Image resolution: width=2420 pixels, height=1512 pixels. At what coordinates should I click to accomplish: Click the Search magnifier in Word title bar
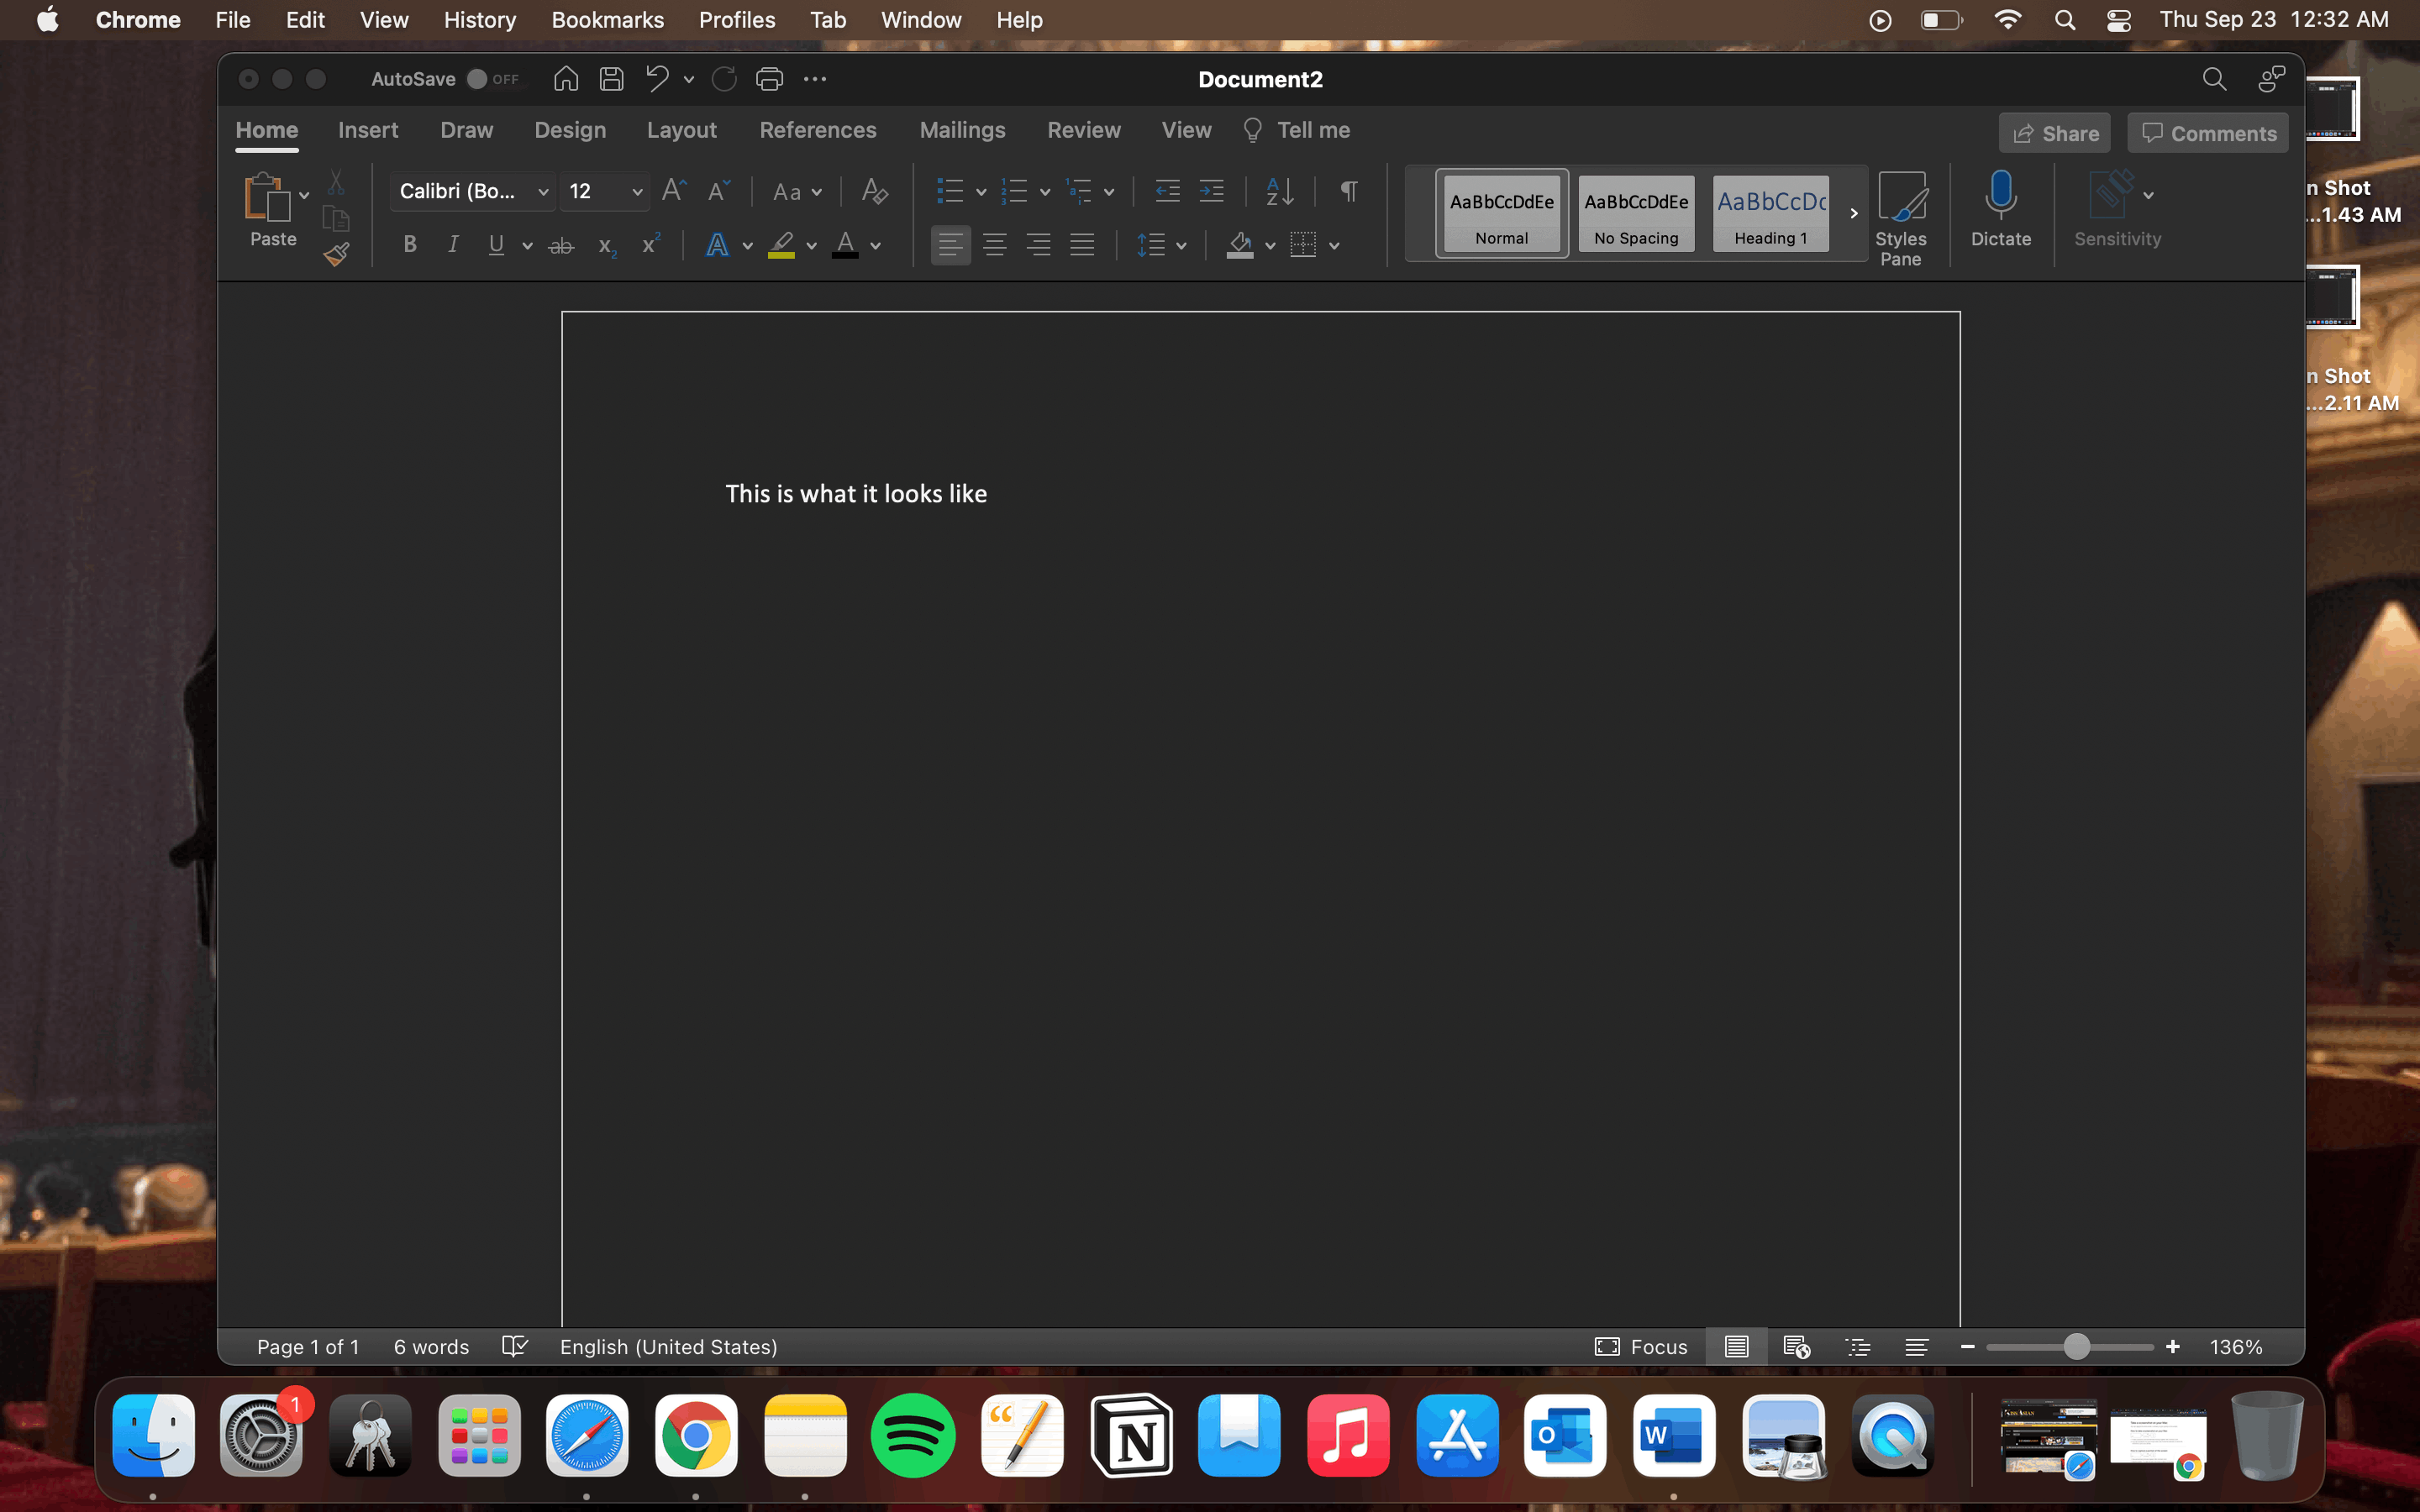(2214, 79)
